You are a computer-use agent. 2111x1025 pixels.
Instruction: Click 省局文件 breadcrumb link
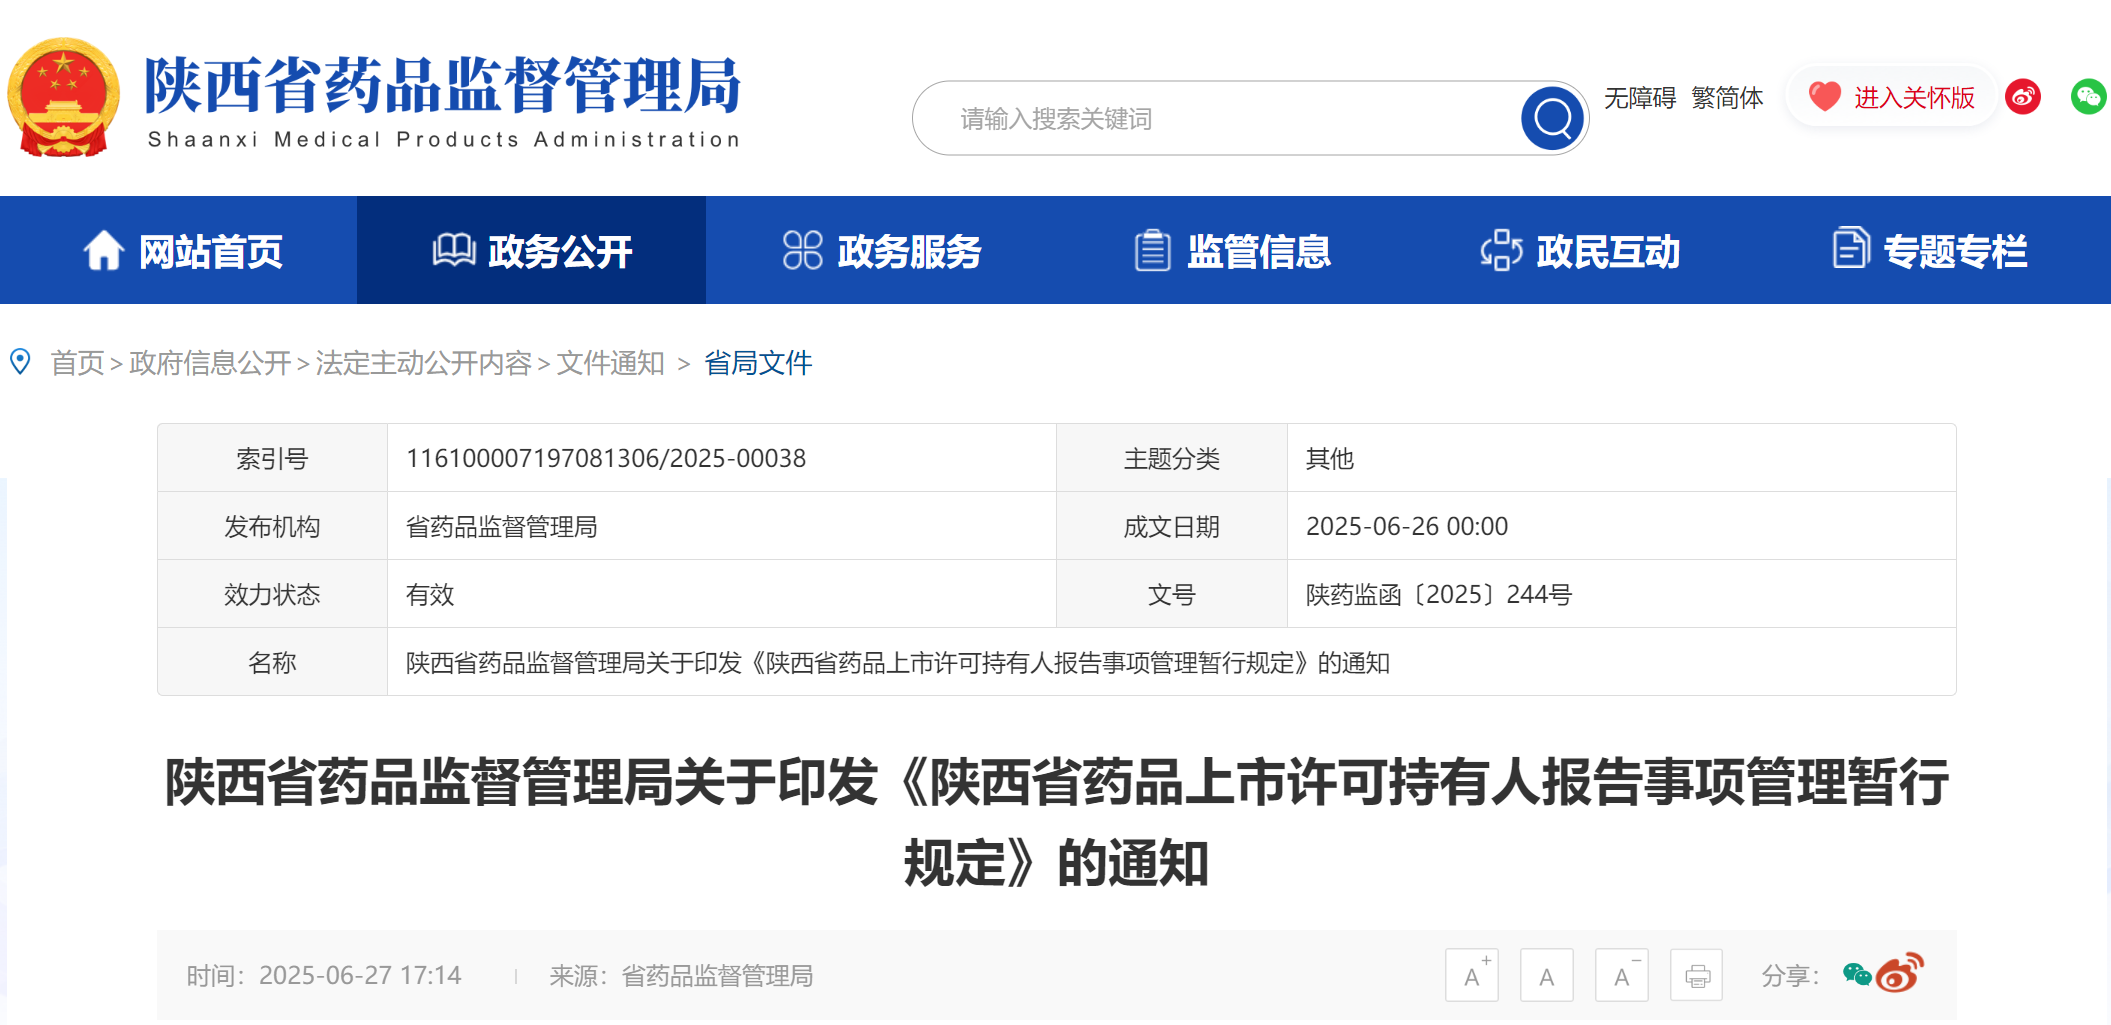tap(758, 363)
